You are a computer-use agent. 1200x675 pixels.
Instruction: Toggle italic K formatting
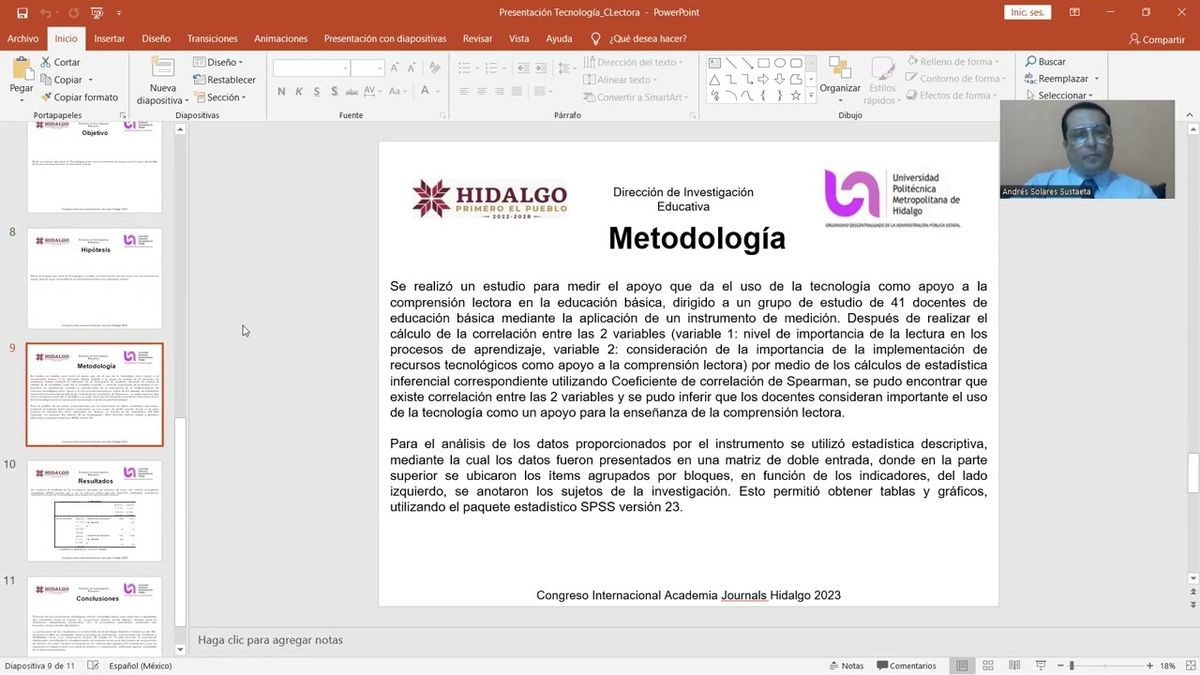pos(298,91)
